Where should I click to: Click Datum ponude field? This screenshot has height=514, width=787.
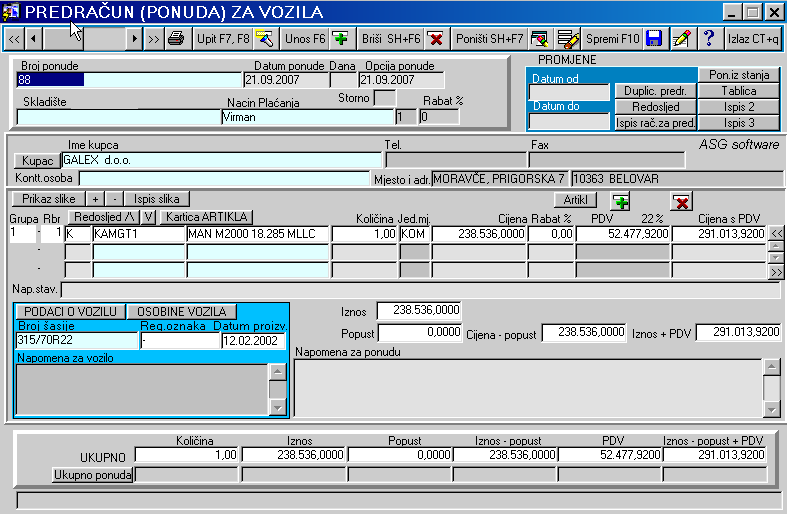point(286,80)
